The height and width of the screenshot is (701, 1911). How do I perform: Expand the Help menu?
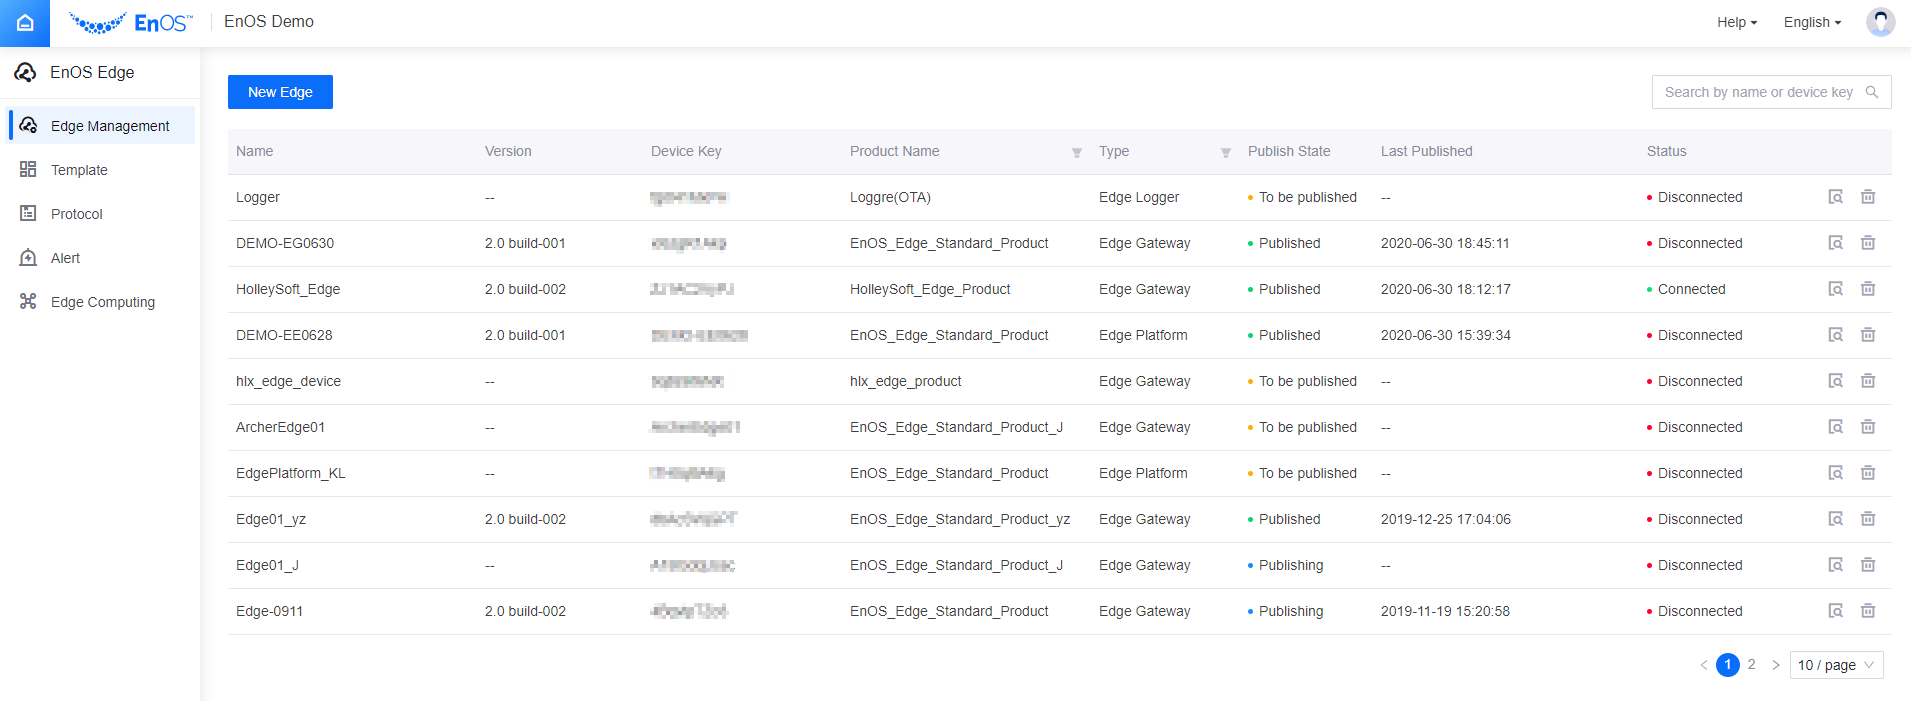click(x=1736, y=22)
